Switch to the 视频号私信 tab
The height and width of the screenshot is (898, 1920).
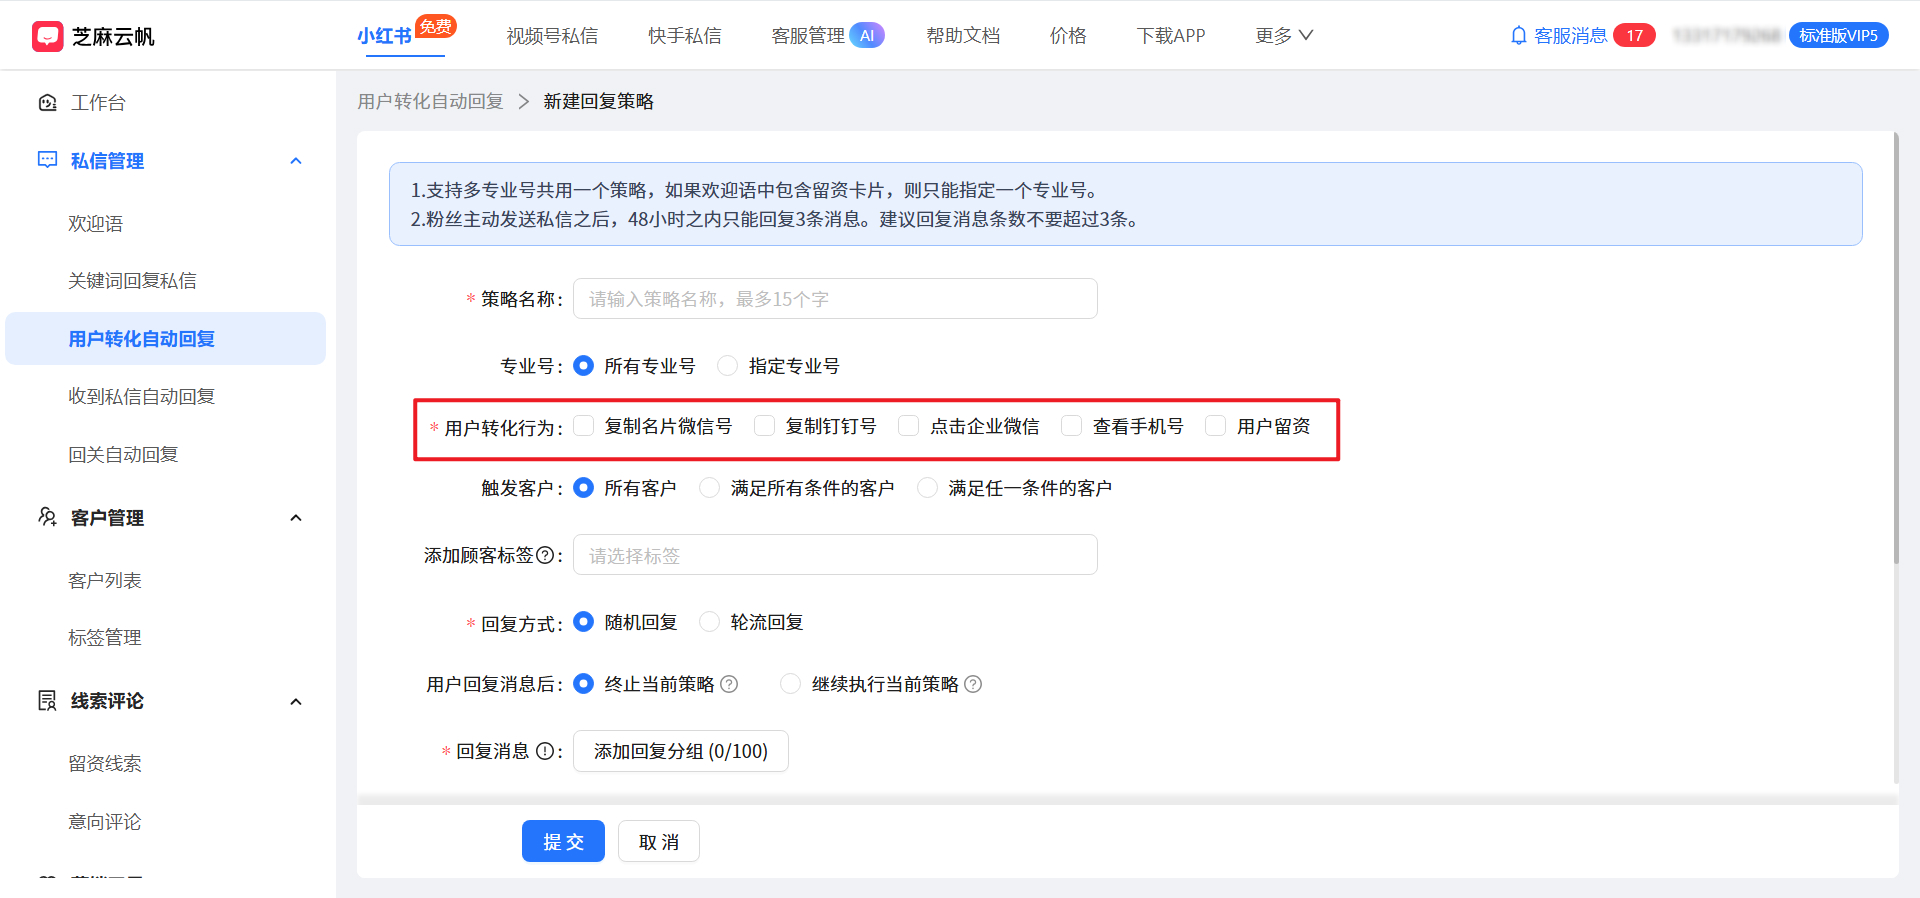[552, 36]
